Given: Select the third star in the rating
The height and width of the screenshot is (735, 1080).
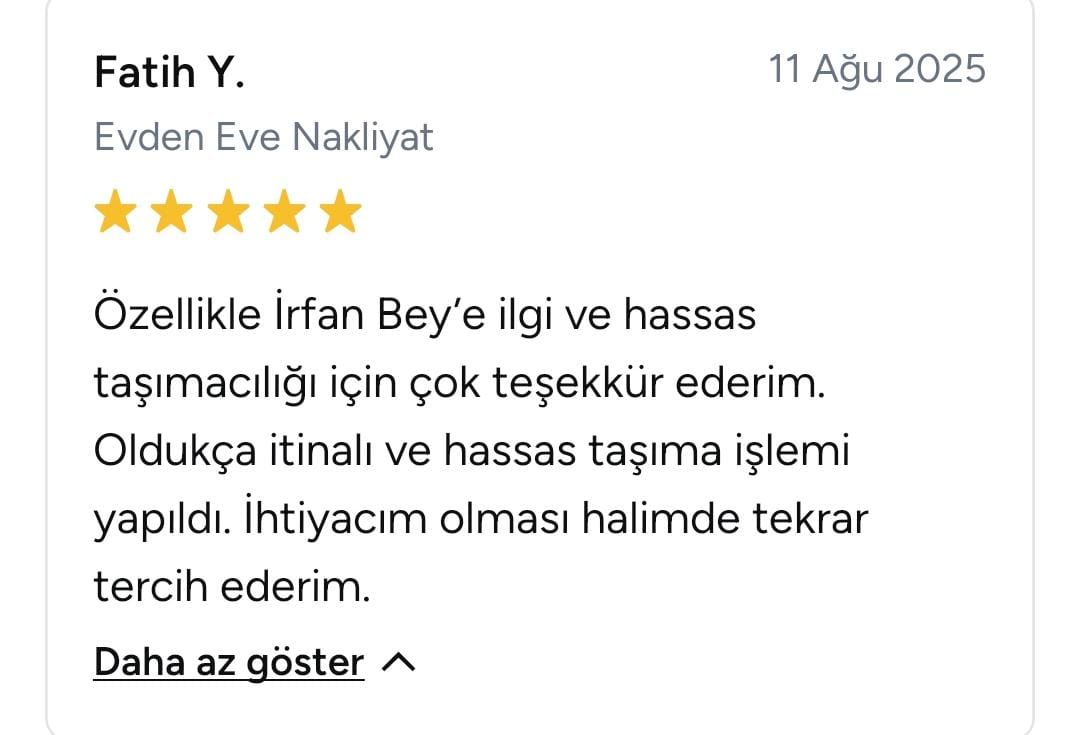Looking at the screenshot, I should [228, 213].
